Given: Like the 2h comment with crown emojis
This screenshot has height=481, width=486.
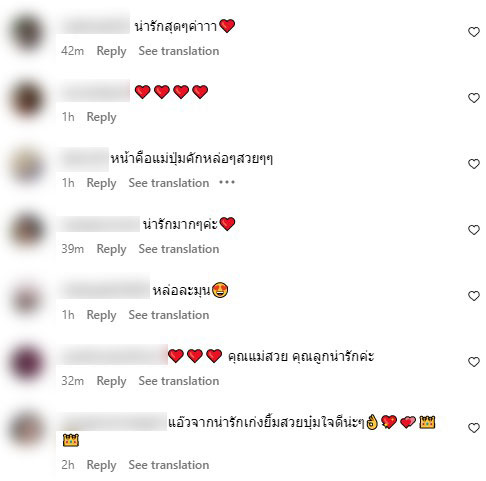Looking at the screenshot, I should (x=474, y=428).
